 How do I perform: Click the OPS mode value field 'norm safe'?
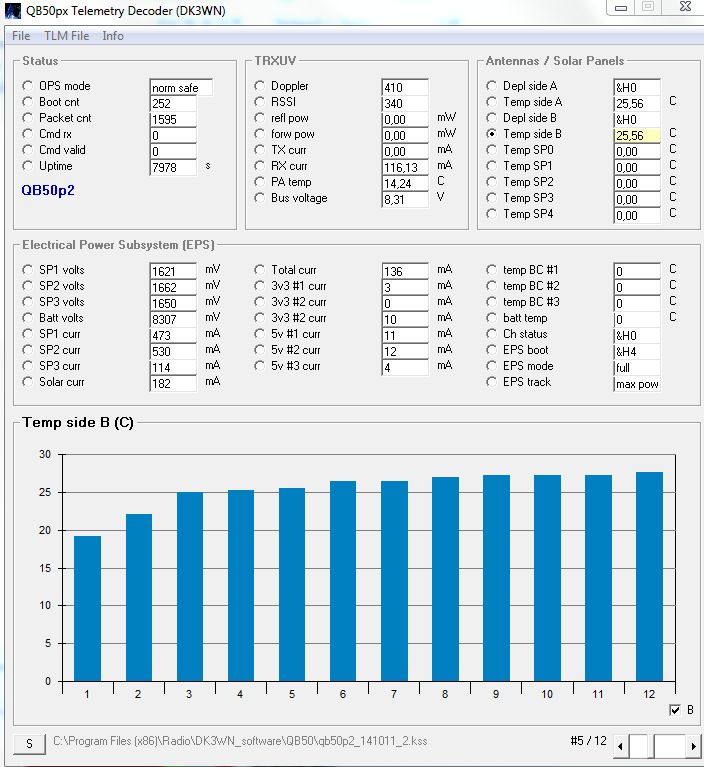tap(181, 88)
